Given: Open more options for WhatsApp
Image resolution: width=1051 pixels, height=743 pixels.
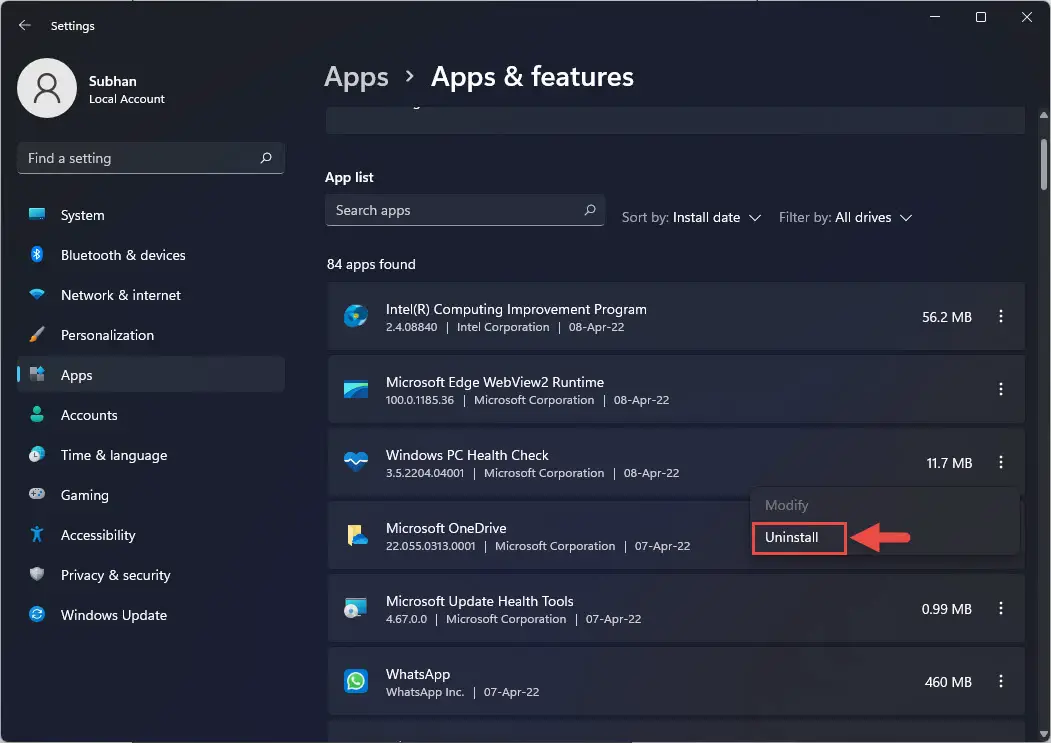Looking at the screenshot, I should (x=1001, y=681).
